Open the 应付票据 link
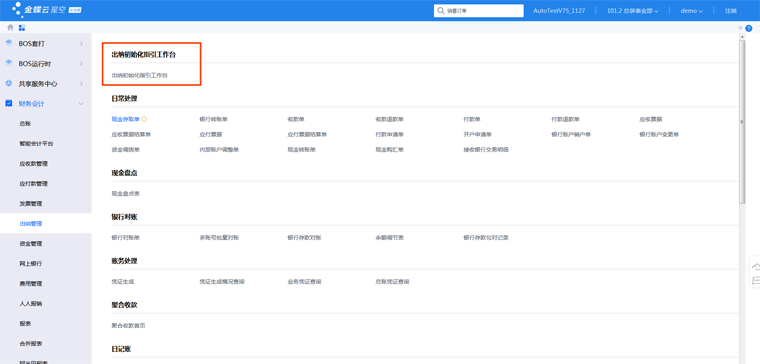 [211, 135]
